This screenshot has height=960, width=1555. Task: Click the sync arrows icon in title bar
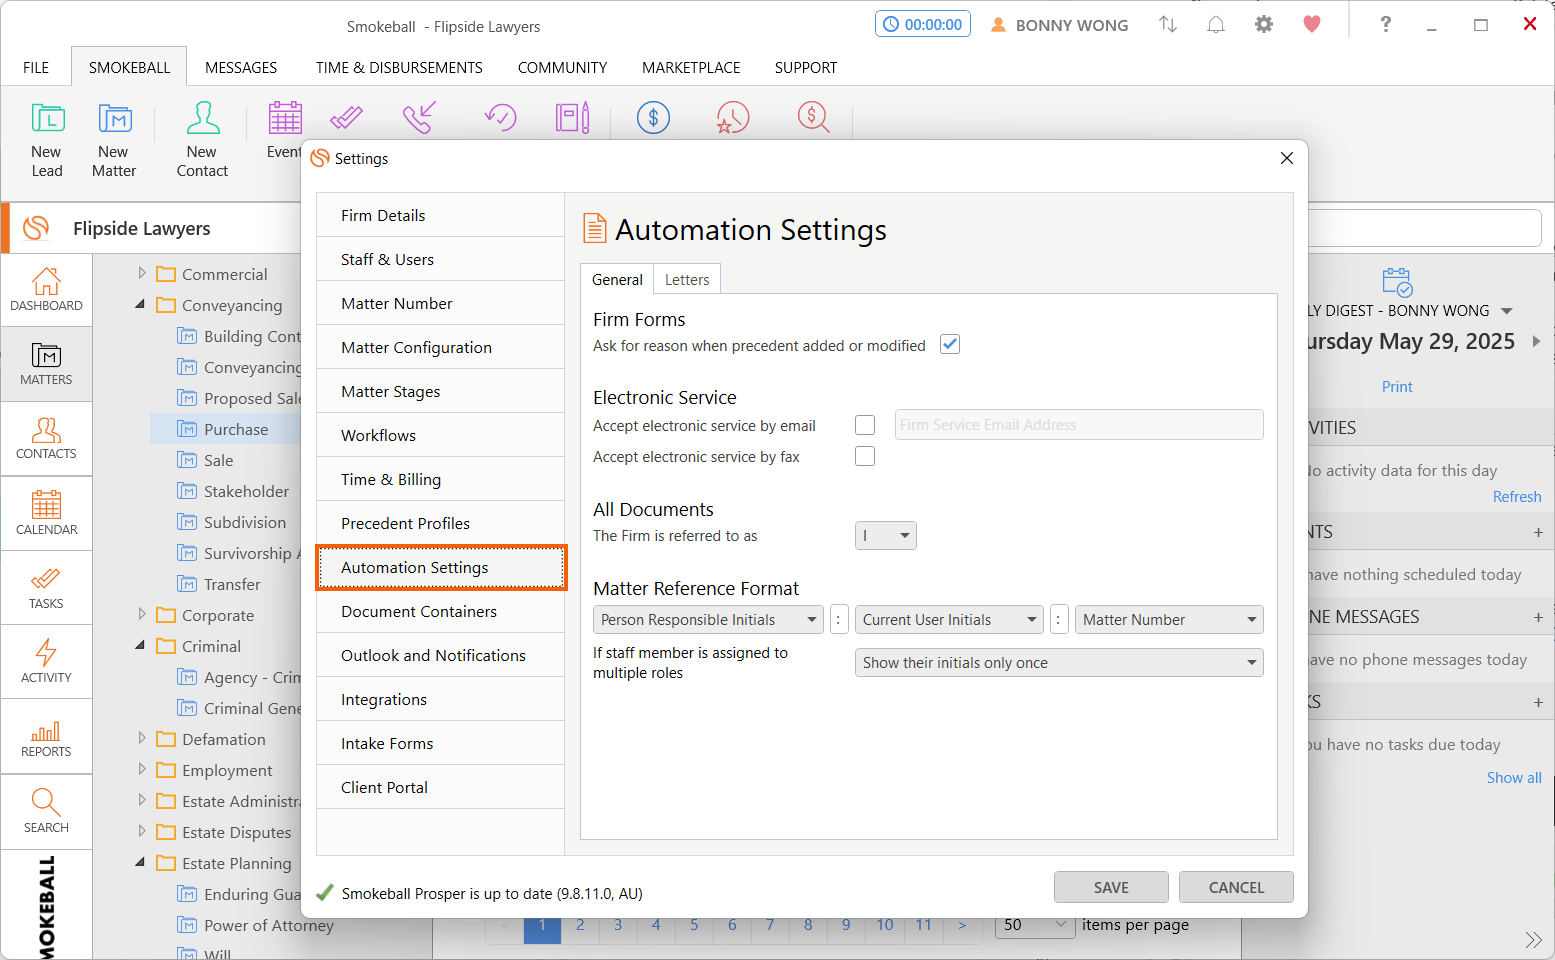click(x=1168, y=25)
